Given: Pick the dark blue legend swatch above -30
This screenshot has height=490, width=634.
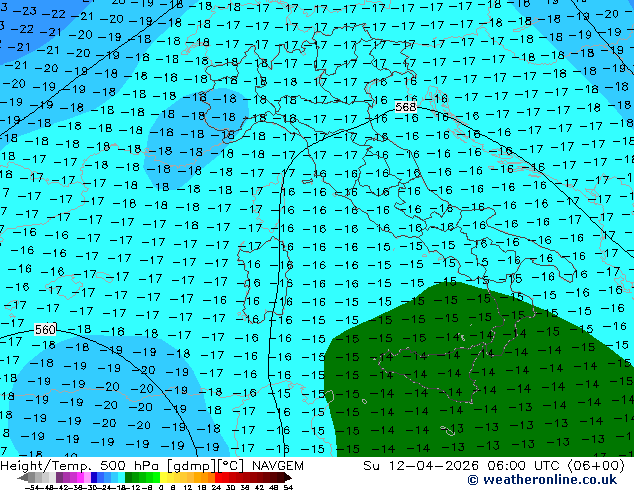Looking at the screenshot, I should point(94,477).
